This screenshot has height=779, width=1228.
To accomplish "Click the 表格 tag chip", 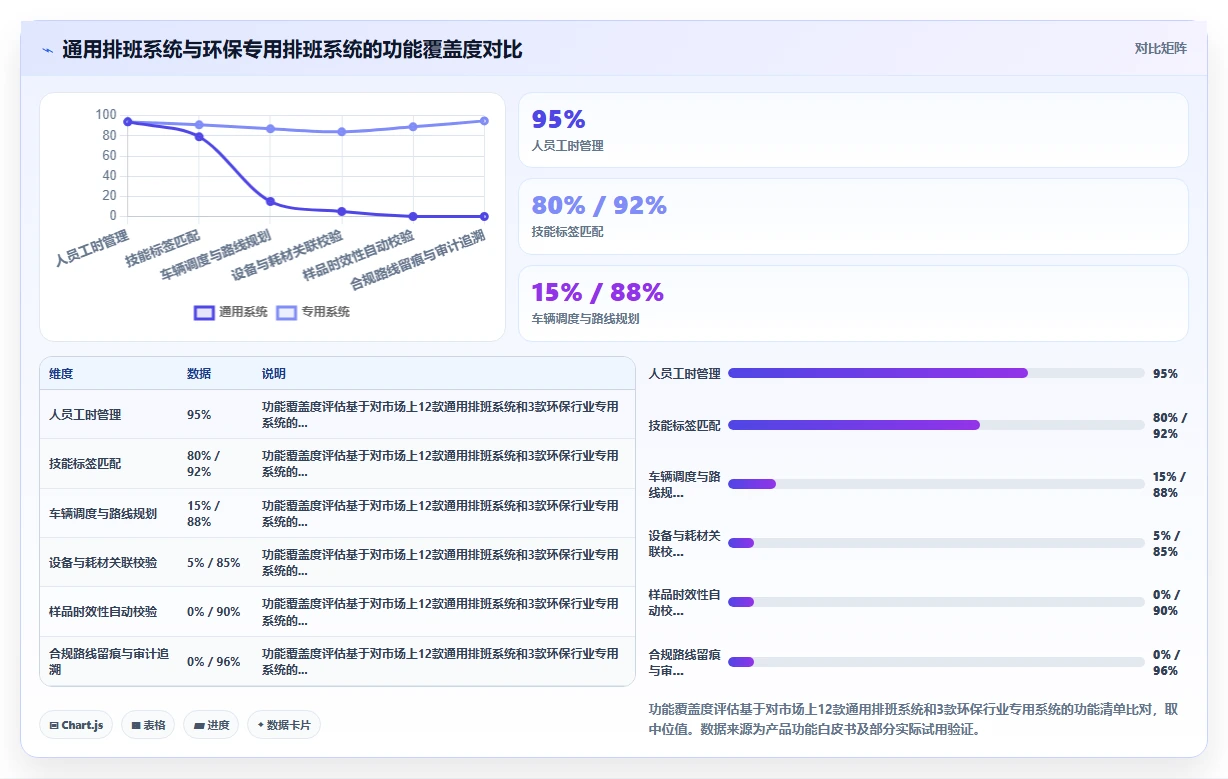I will 148,725.
